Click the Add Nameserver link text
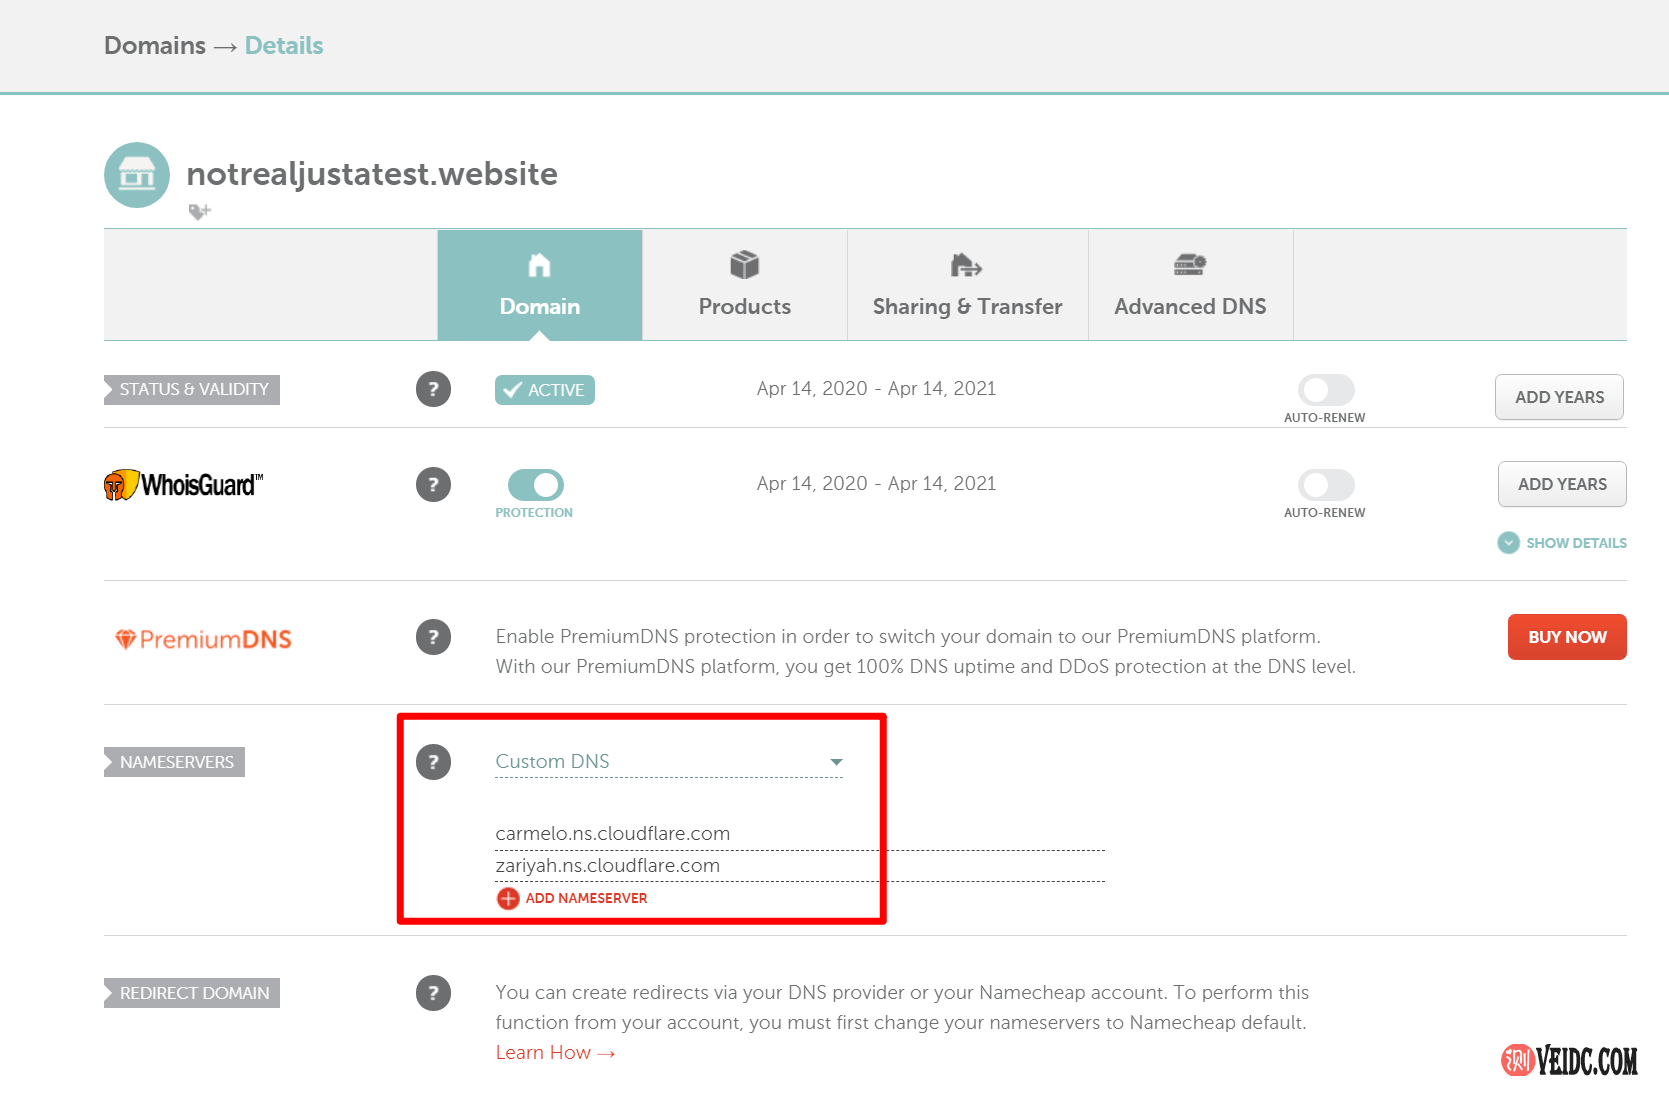The width and height of the screenshot is (1669, 1106). [586, 898]
